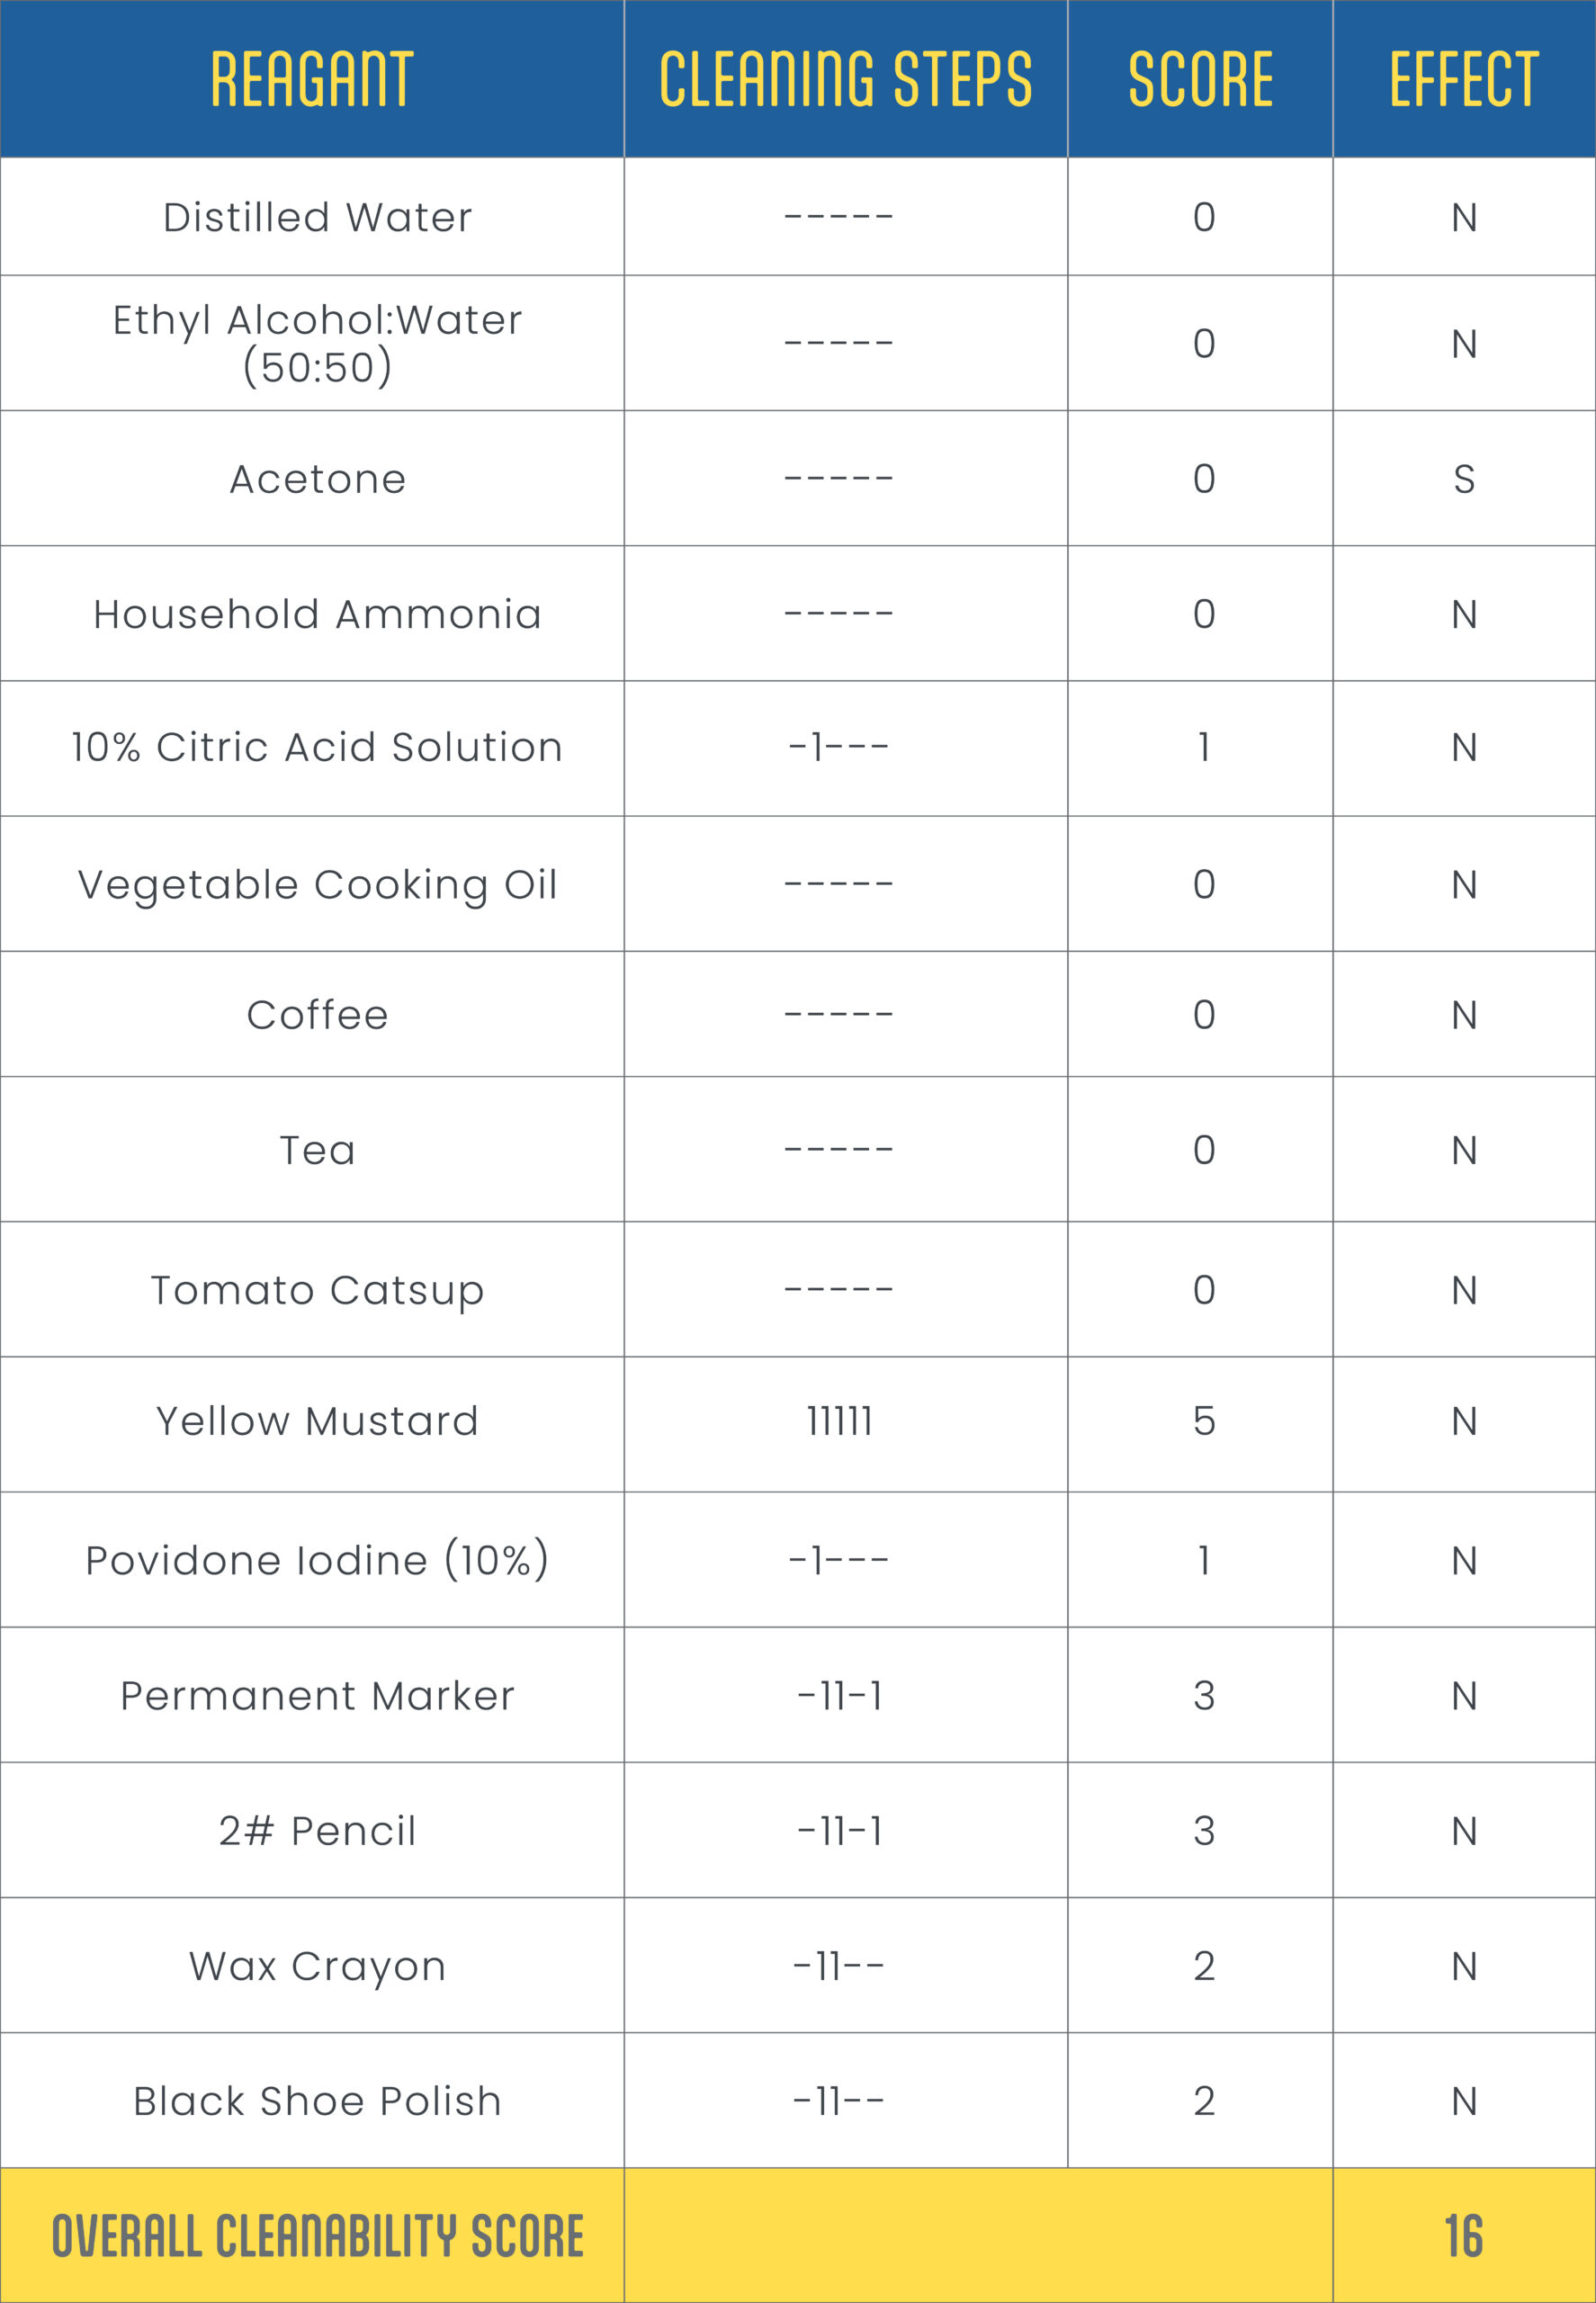Image resolution: width=1596 pixels, height=2303 pixels.
Task: Click the Distilled Water reagent cell
Action: click(317, 217)
